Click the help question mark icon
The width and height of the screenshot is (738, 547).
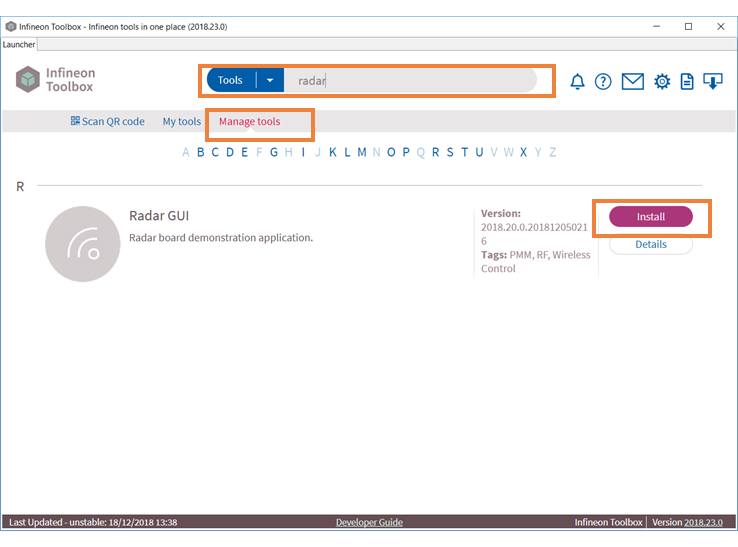click(603, 81)
